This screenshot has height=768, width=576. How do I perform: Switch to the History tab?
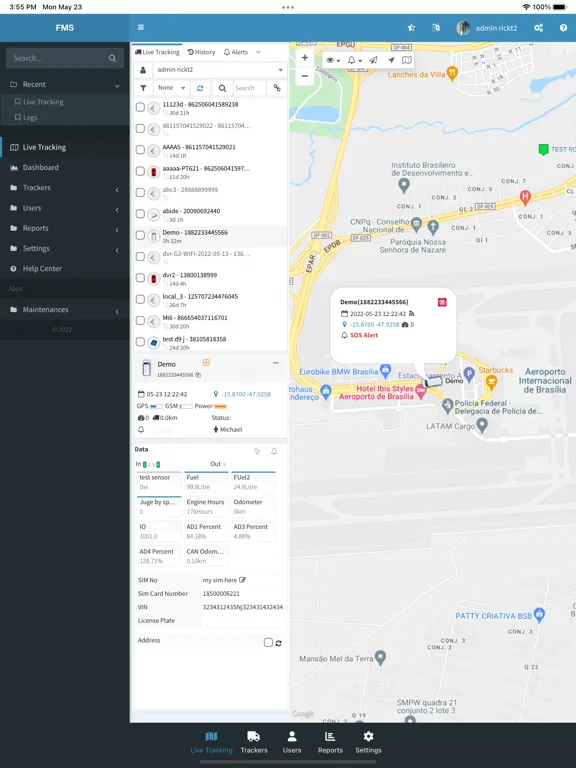[x=201, y=52]
